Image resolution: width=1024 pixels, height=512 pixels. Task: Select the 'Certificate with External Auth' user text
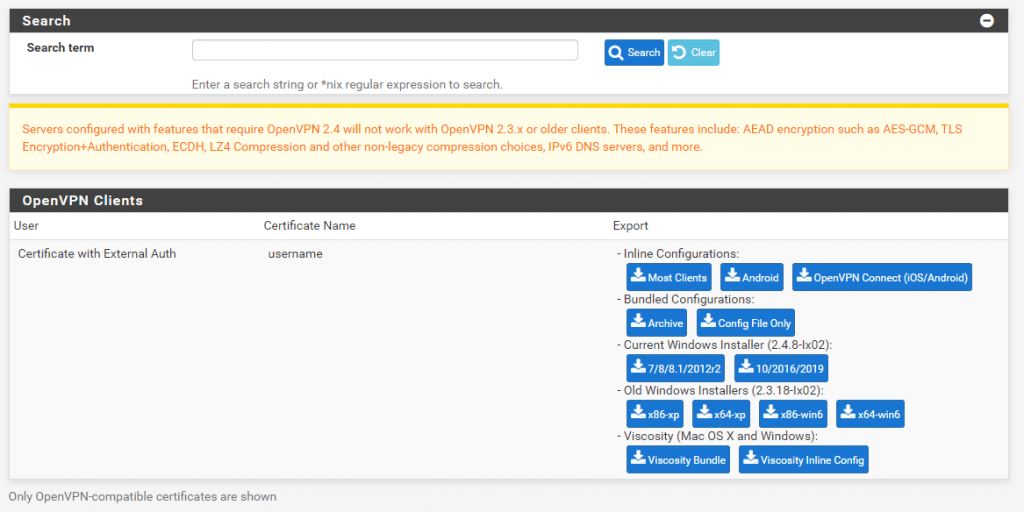(97, 254)
